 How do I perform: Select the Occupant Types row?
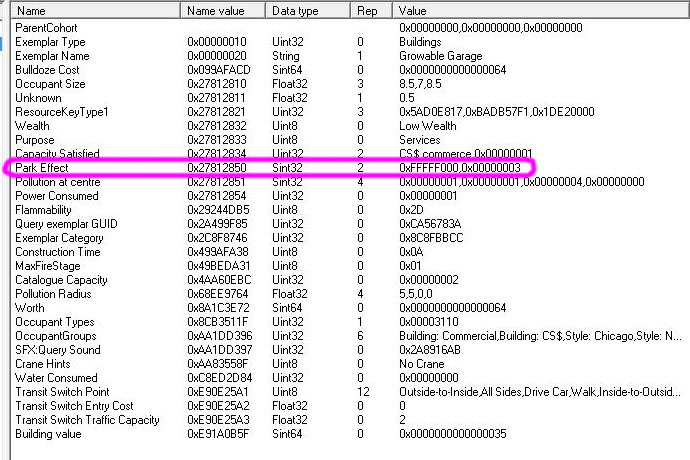pos(350,322)
